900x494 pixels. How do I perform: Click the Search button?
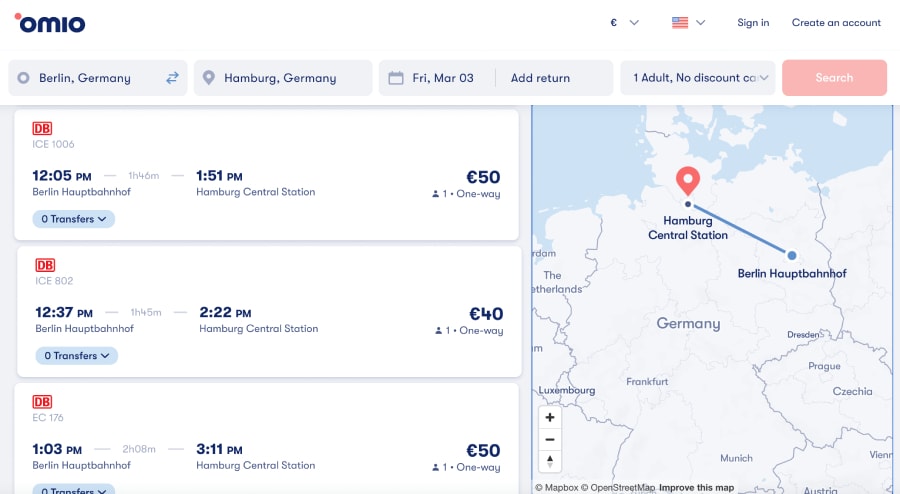coord(835,77)
